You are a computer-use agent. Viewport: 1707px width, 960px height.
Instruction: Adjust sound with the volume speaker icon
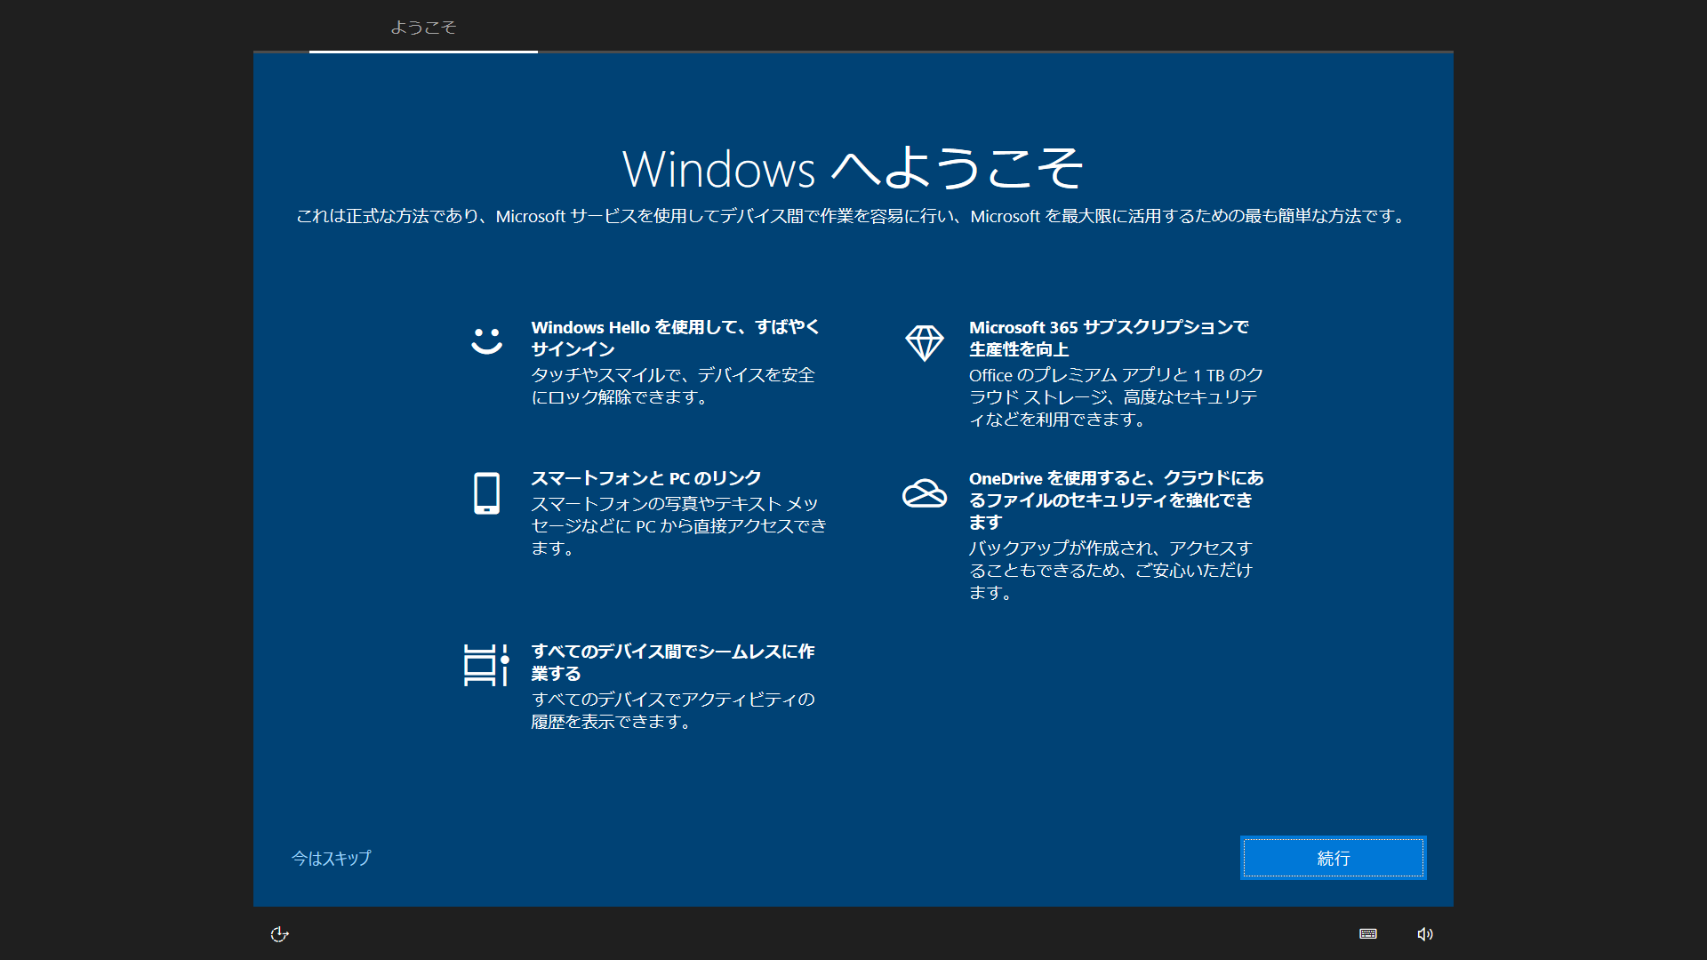pos(1425,934)
